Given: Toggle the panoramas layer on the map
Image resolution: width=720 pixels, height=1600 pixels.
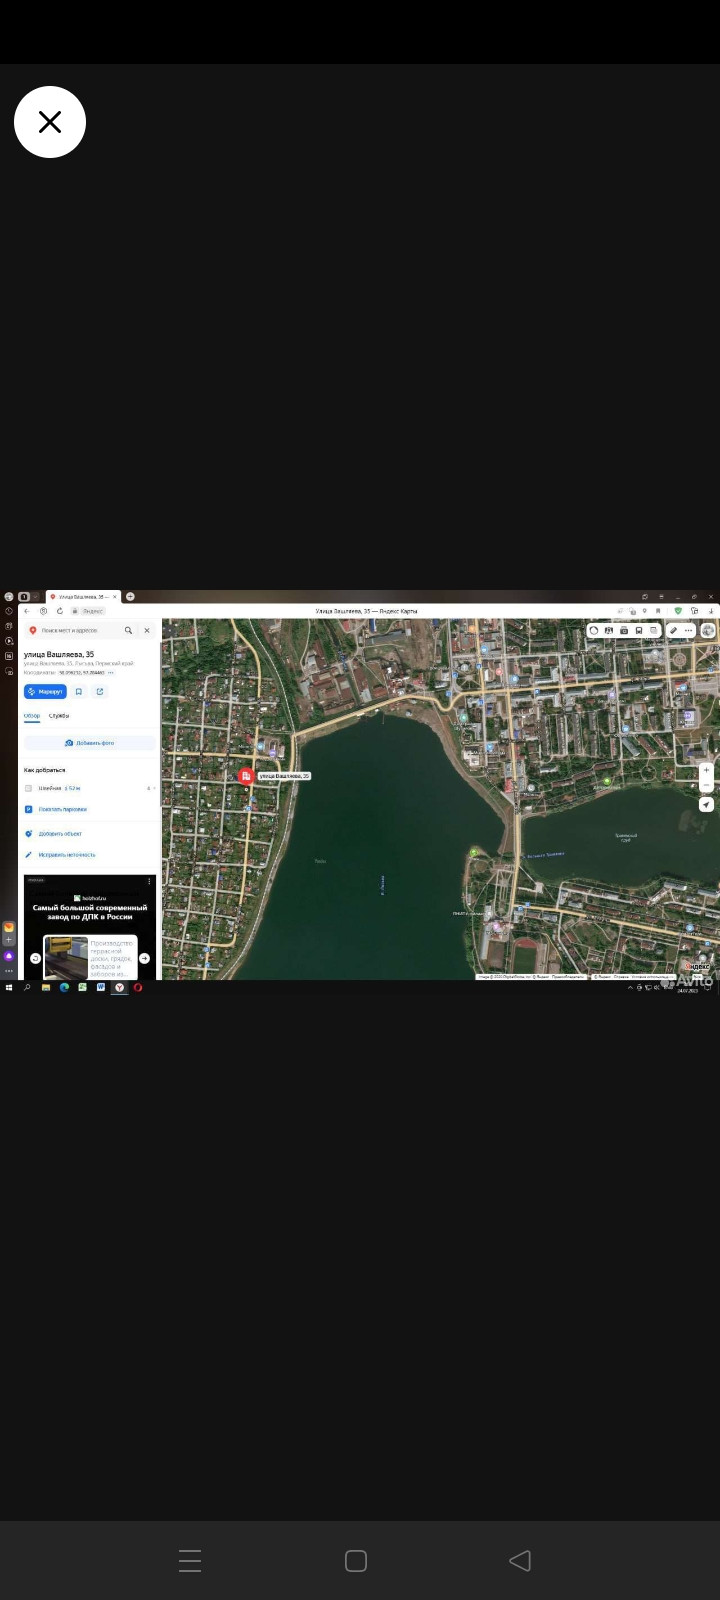Looking at the screenshot, I should click(x=609, y=631).
